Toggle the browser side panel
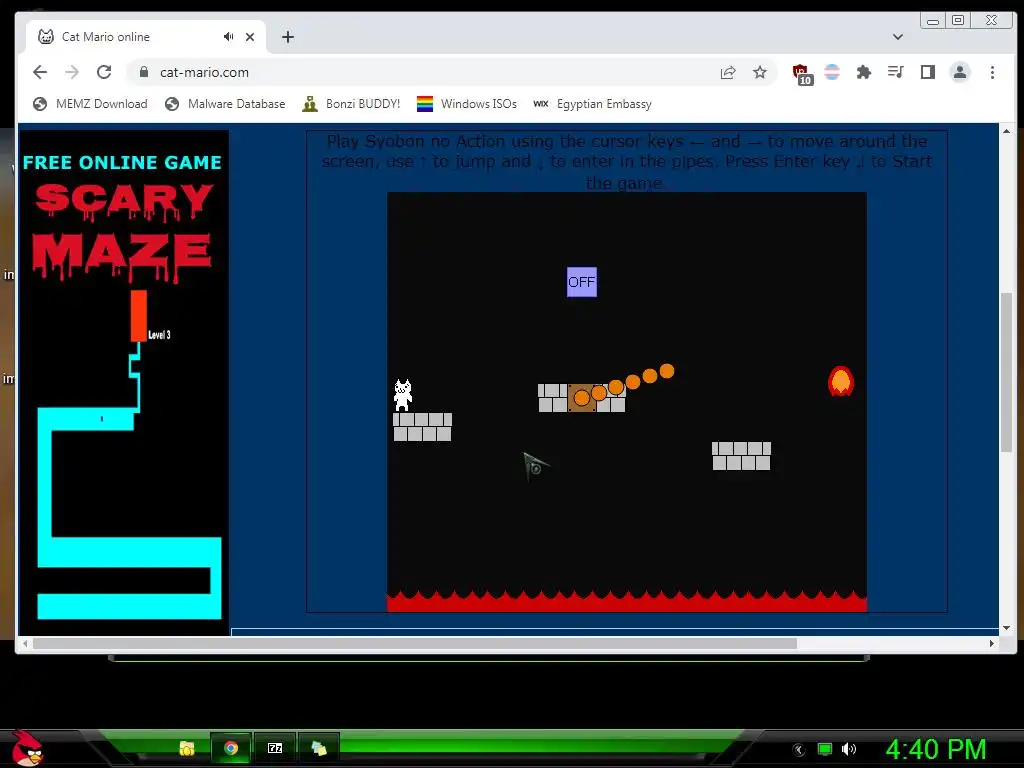The image size is (1024, 768). click(927, 72)
